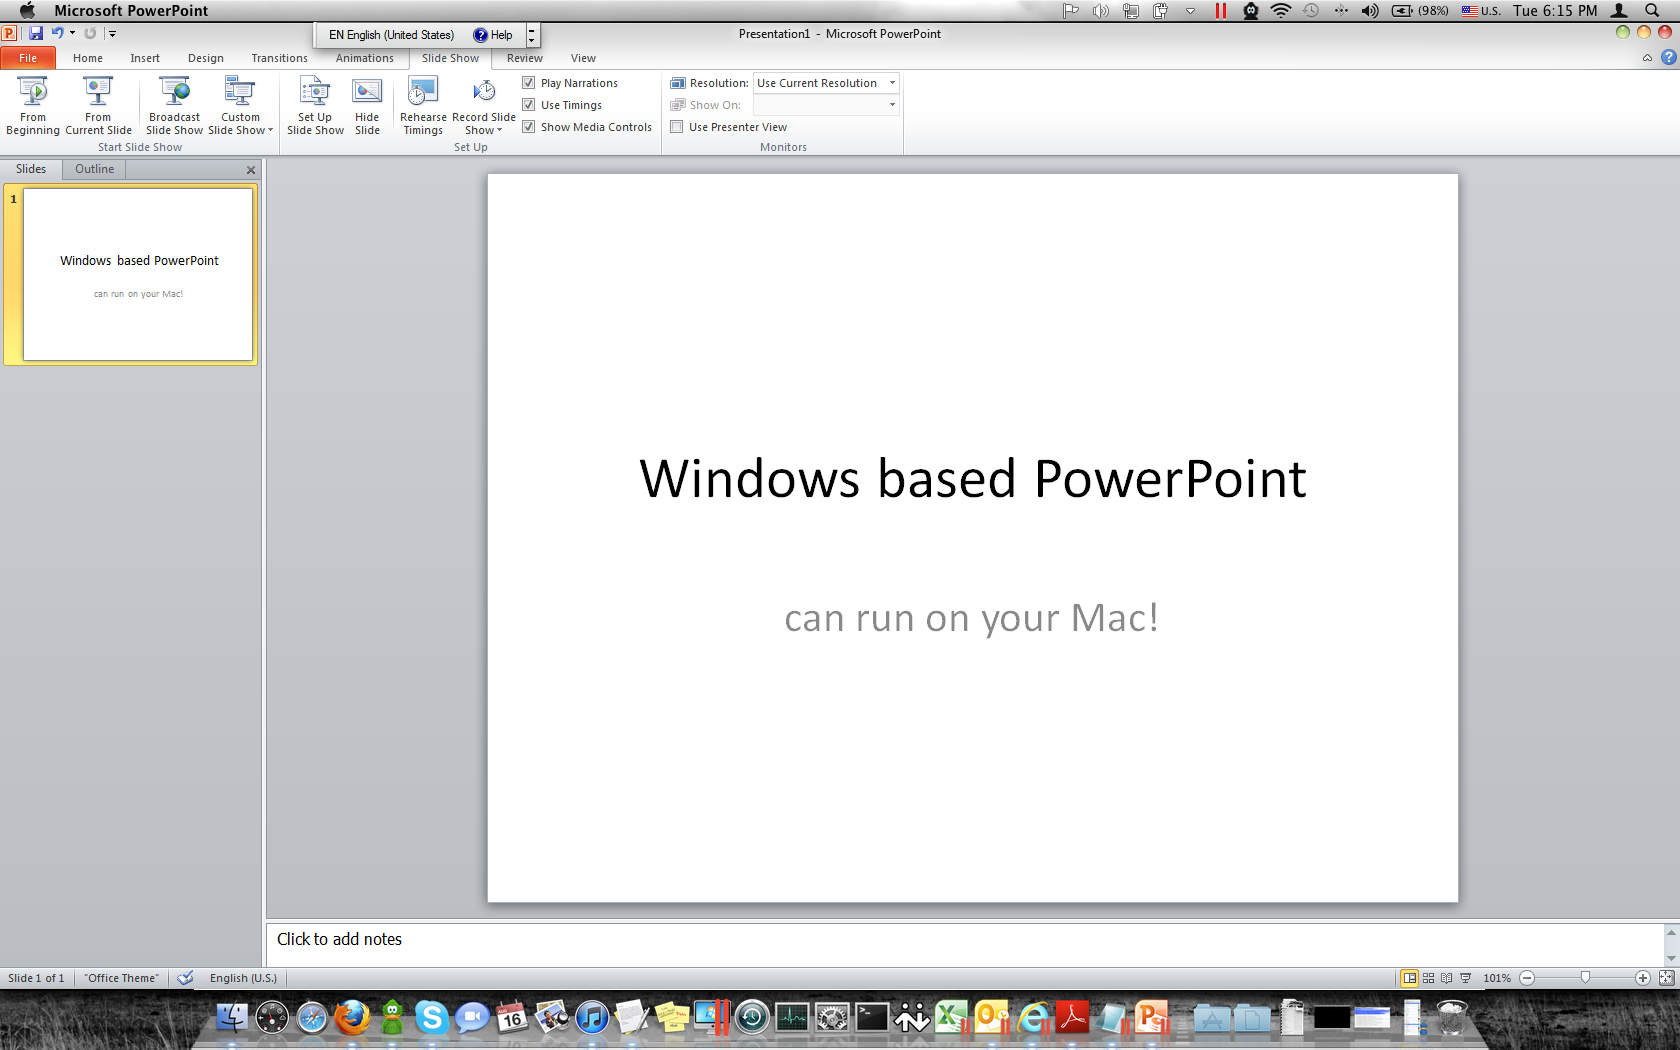The image size is (1680, 1050).
Task: Open iTunes from the dock
Action: [592, 1018]
